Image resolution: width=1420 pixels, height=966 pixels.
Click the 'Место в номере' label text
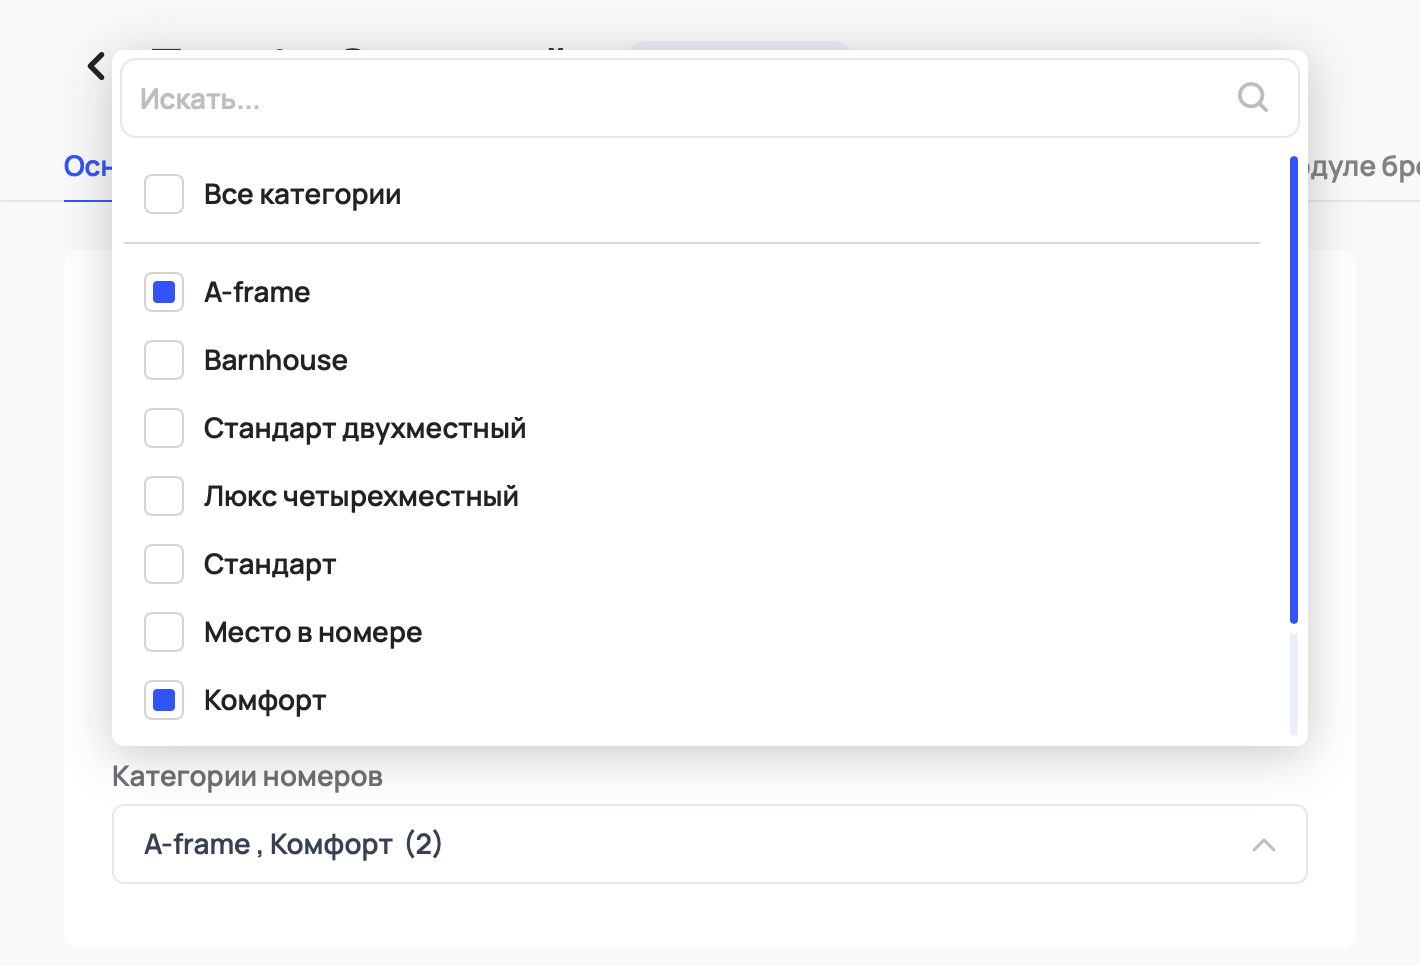click(x=313, y=632)
